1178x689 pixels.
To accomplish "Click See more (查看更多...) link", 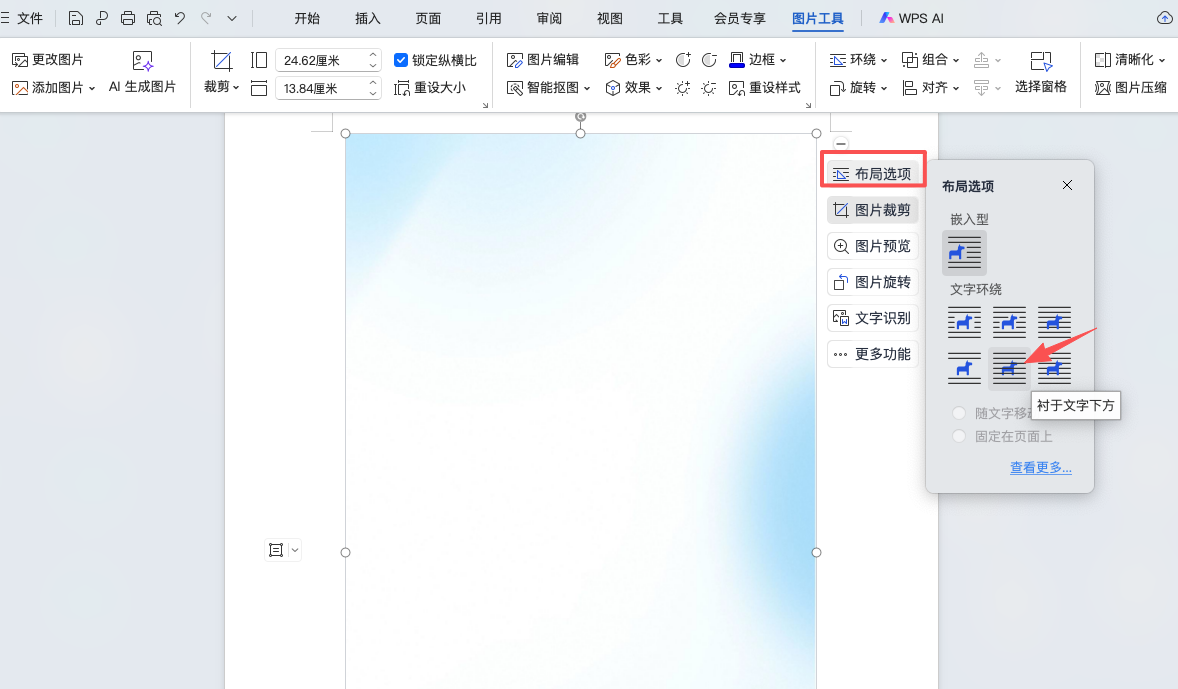I will tap(1041, 467).
